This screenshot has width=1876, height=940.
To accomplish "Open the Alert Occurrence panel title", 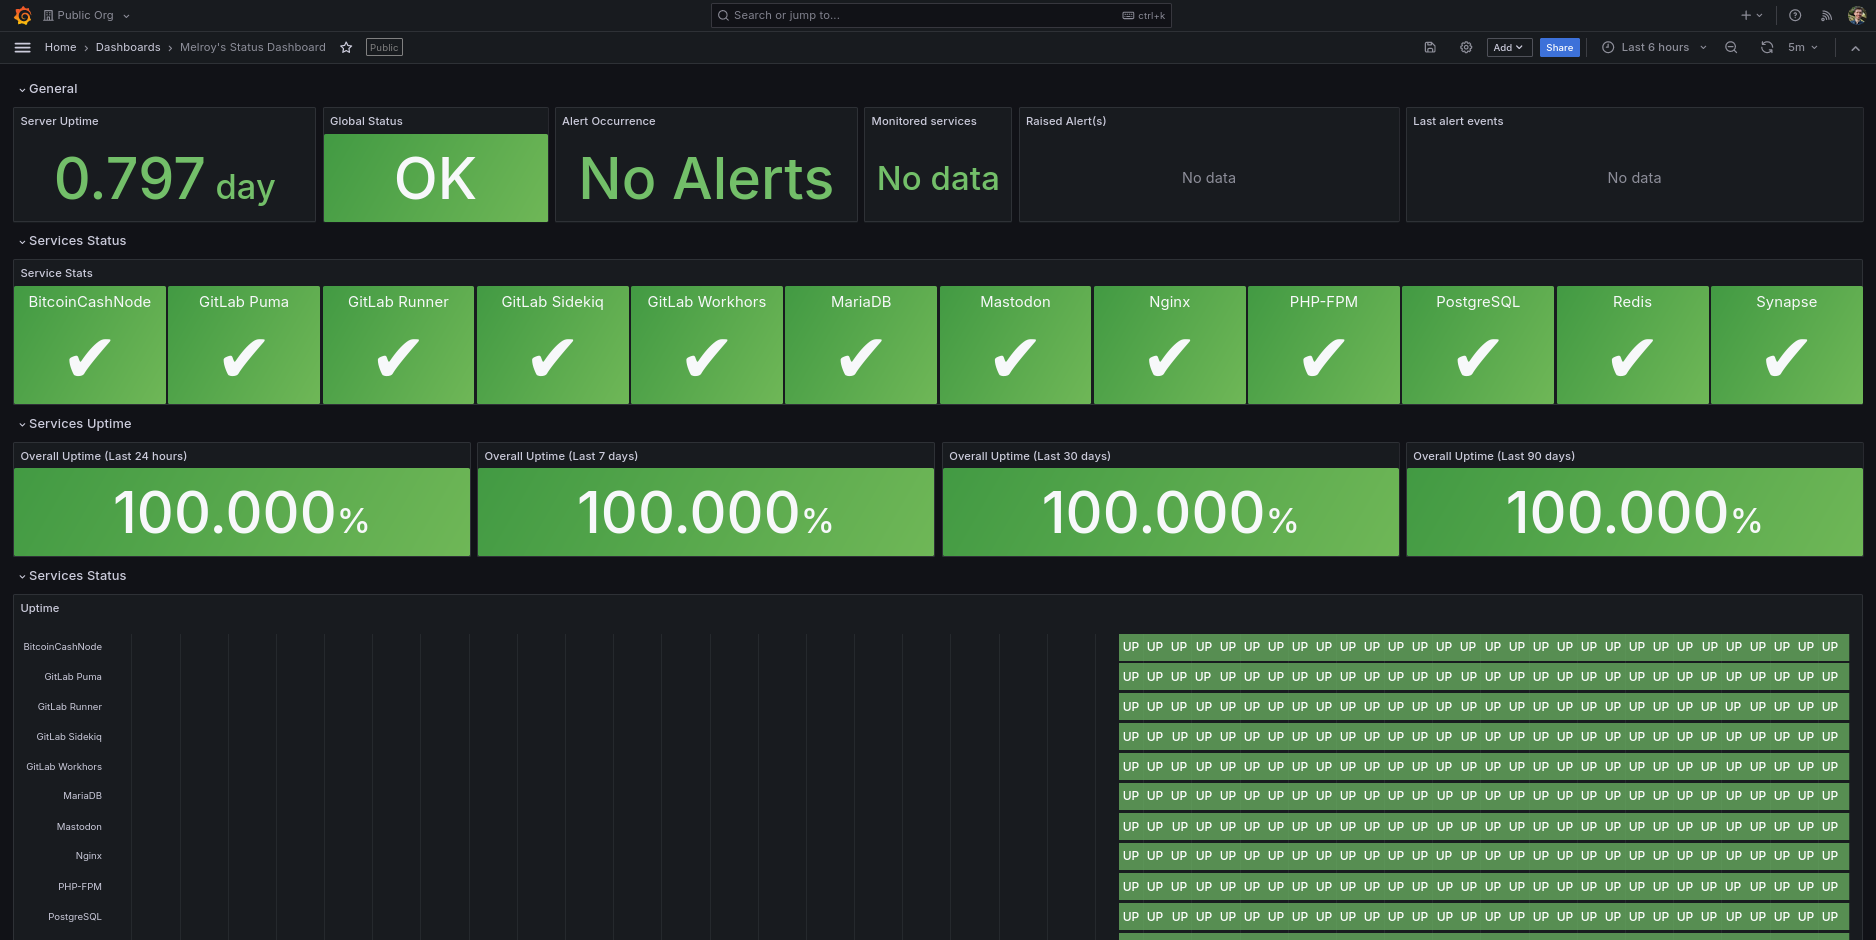I will coord(609,121).
